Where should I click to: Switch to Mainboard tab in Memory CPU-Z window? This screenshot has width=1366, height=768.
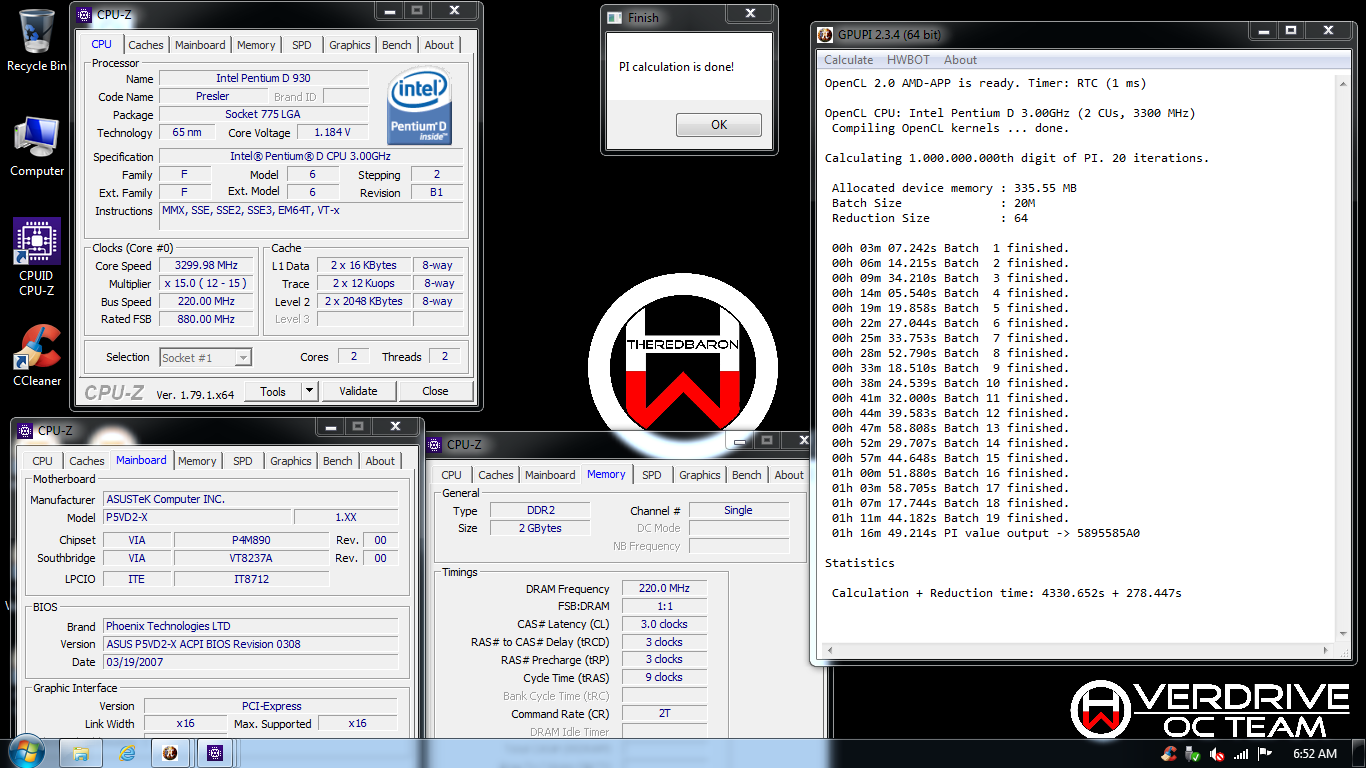[x=550, y=475]
